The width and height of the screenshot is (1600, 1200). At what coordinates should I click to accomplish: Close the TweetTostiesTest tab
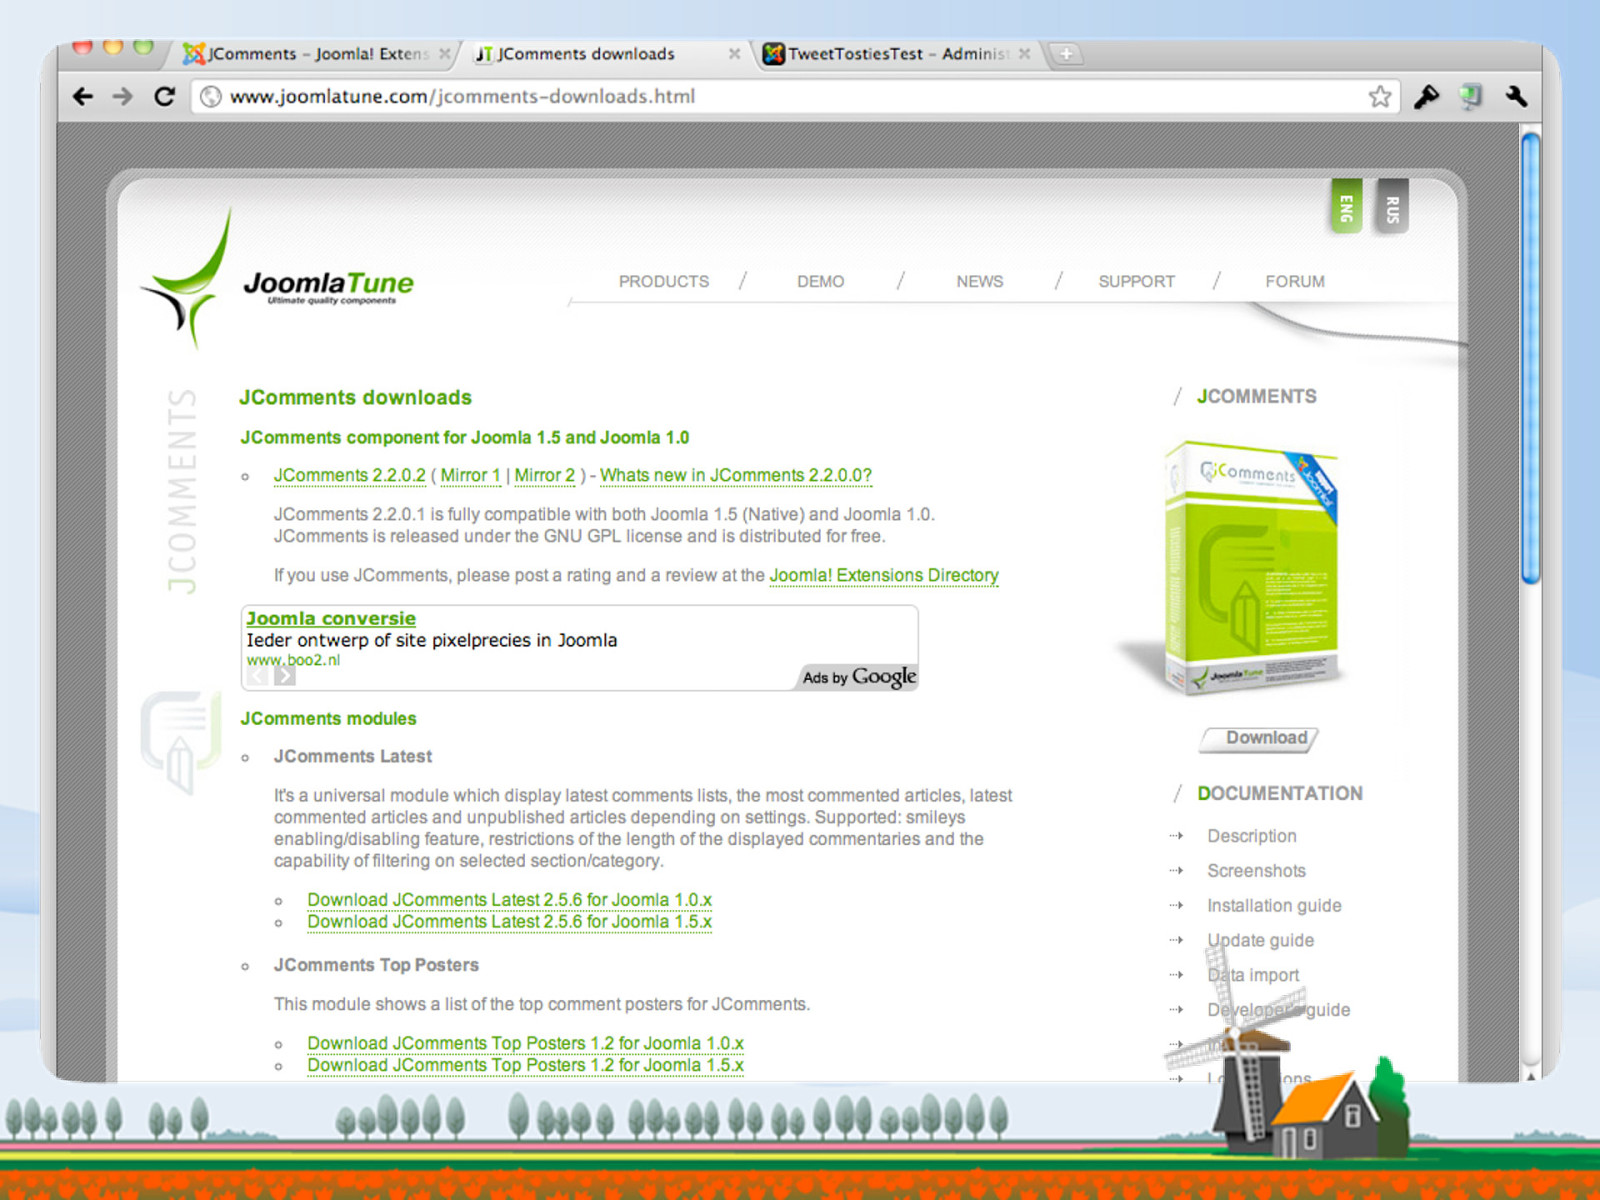pyautogui.click(x=1024, y=54)
